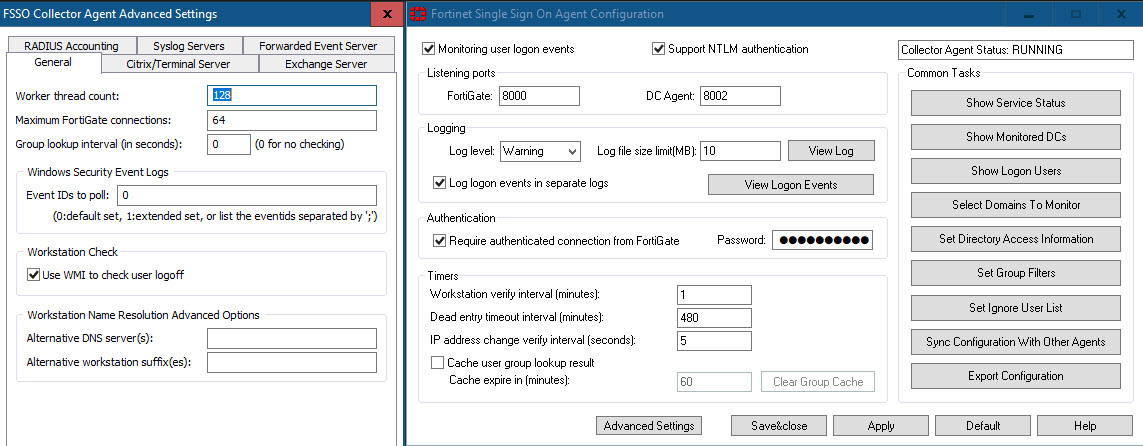
Task: Click the View Log button
Action: pyautogui.click(x=831, y=151)
